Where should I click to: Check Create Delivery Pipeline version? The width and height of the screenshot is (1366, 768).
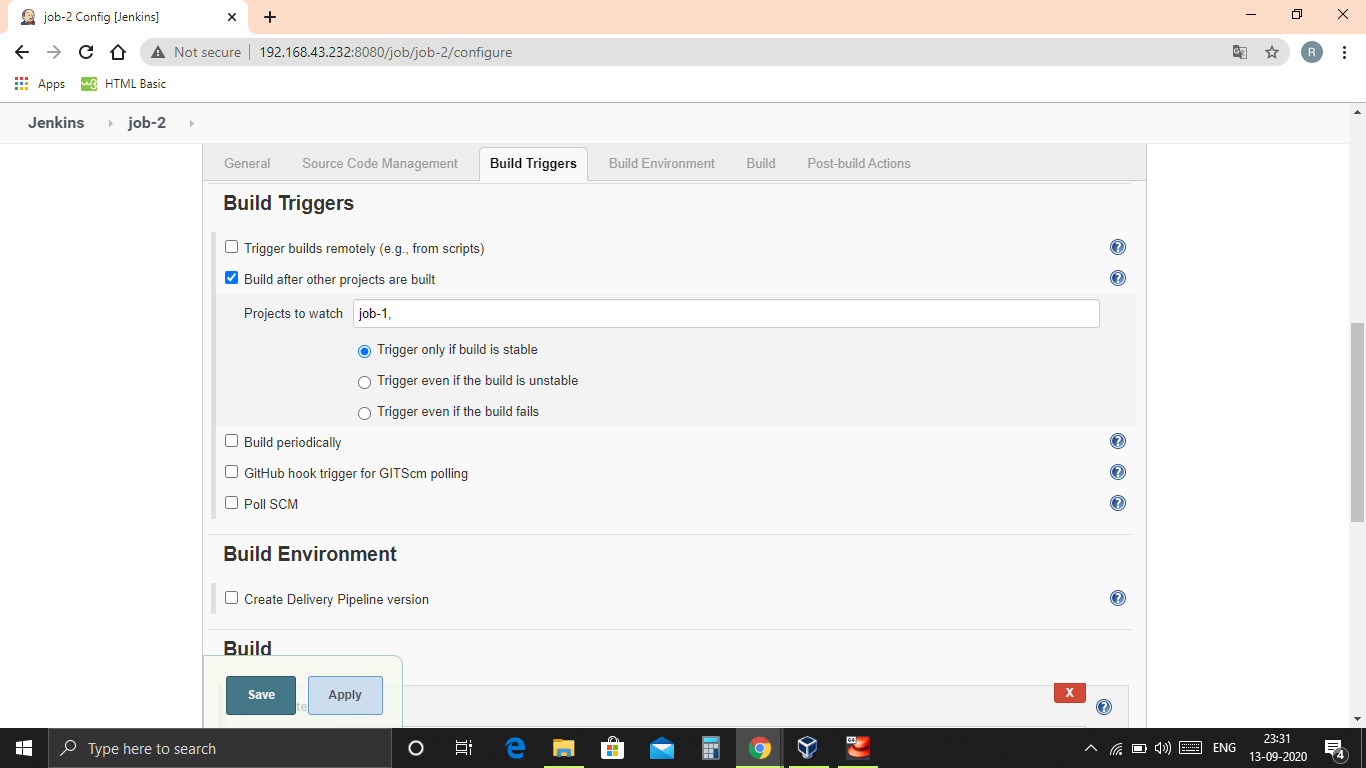(x=231, y=598)
